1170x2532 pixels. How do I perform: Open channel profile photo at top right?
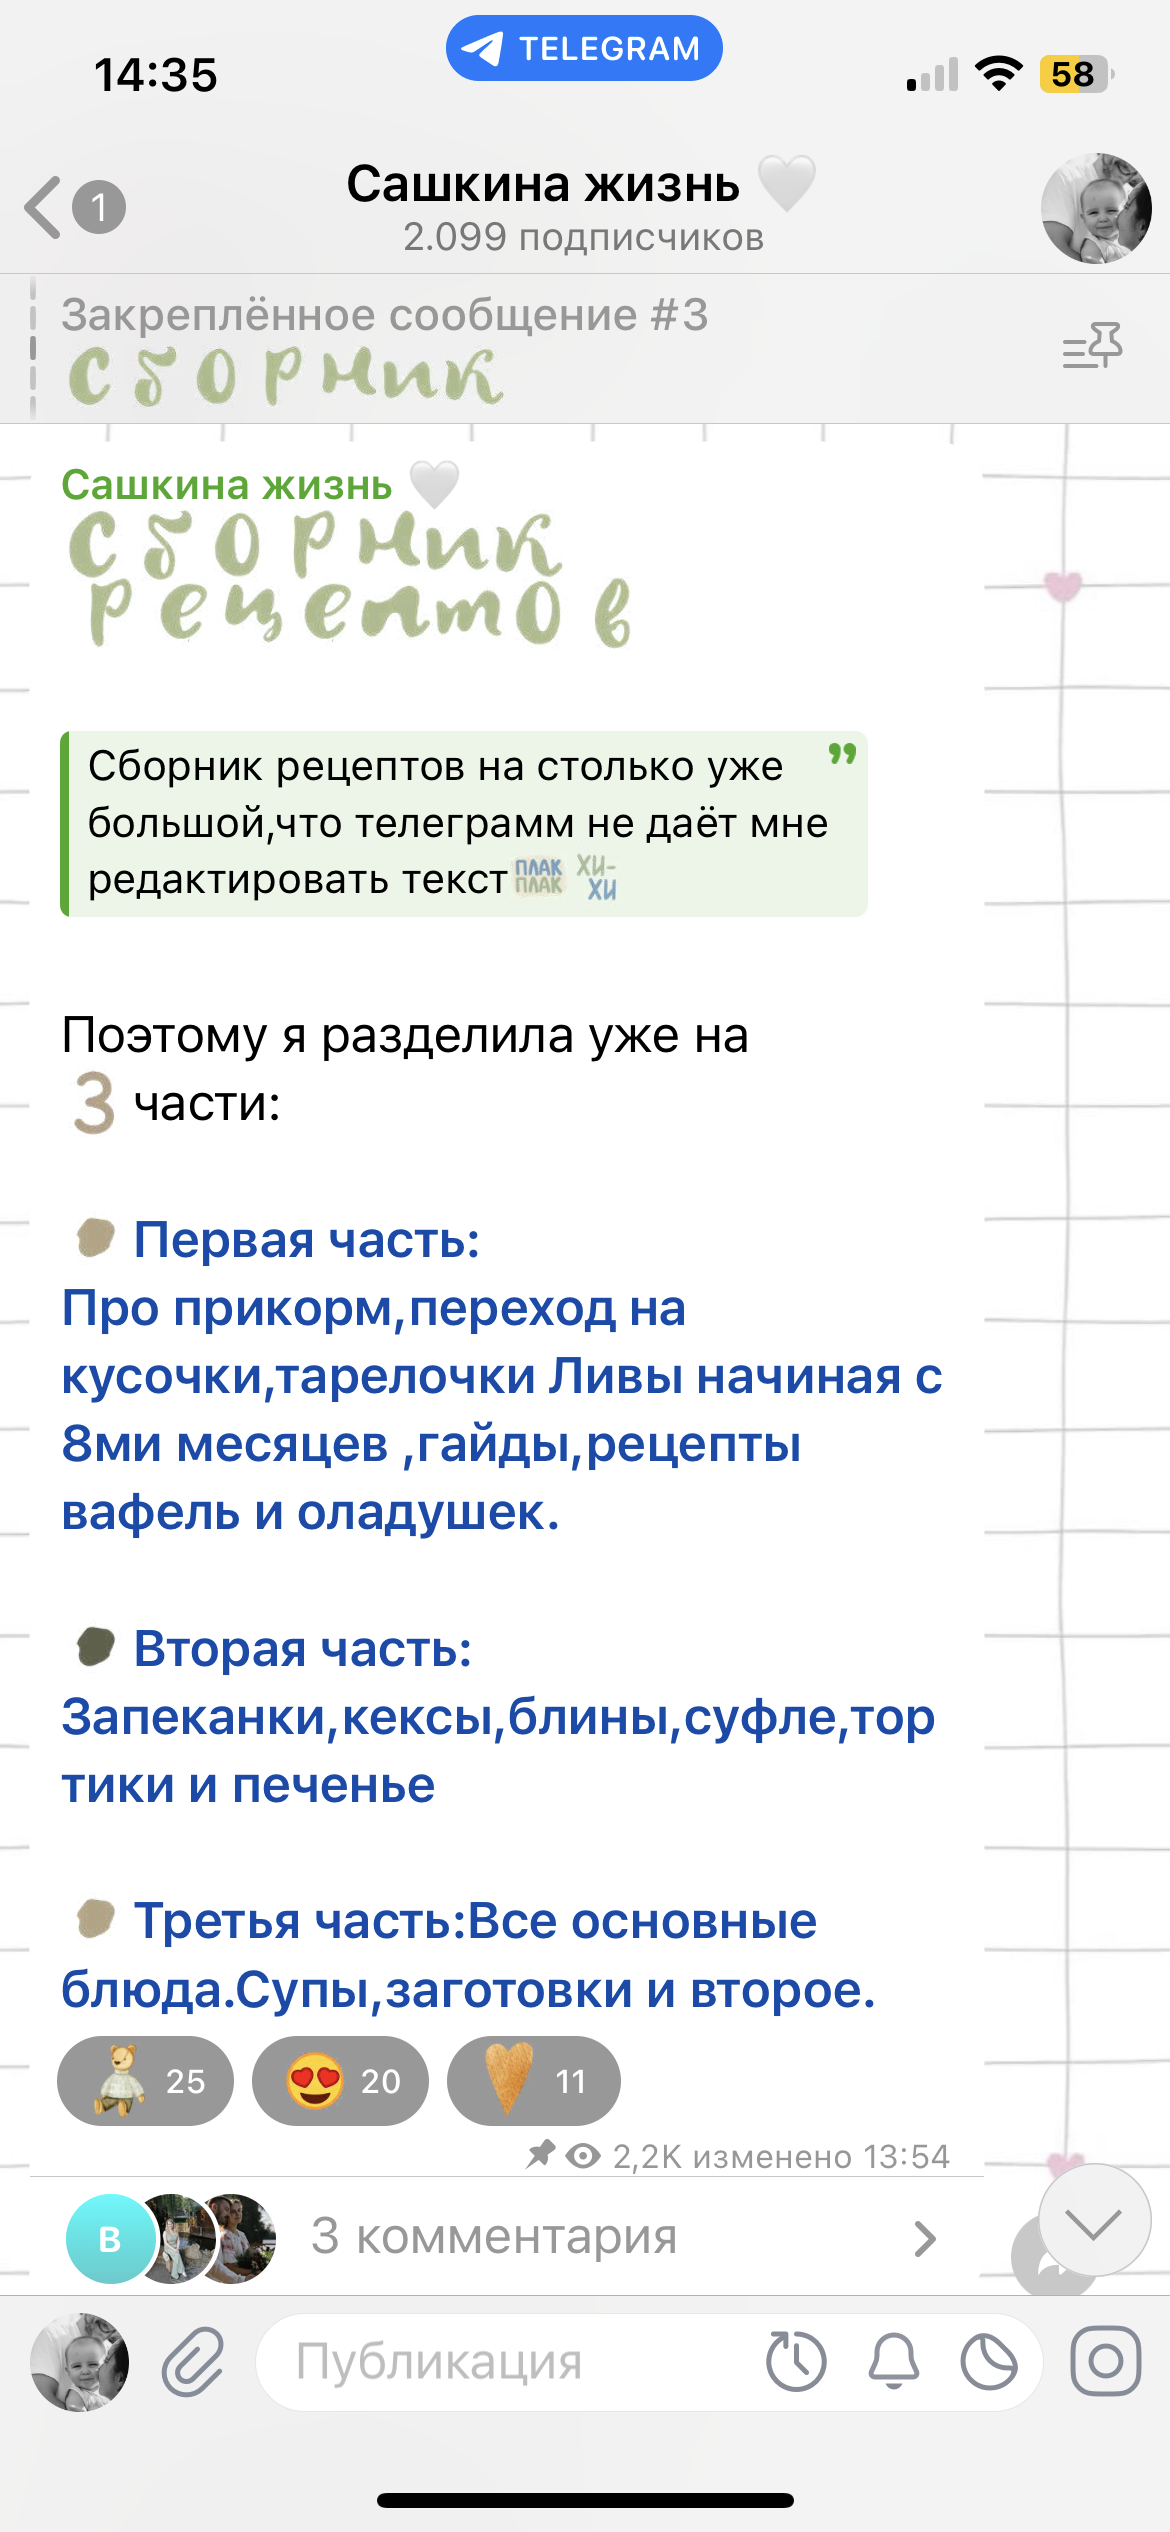coord(1096,208)
